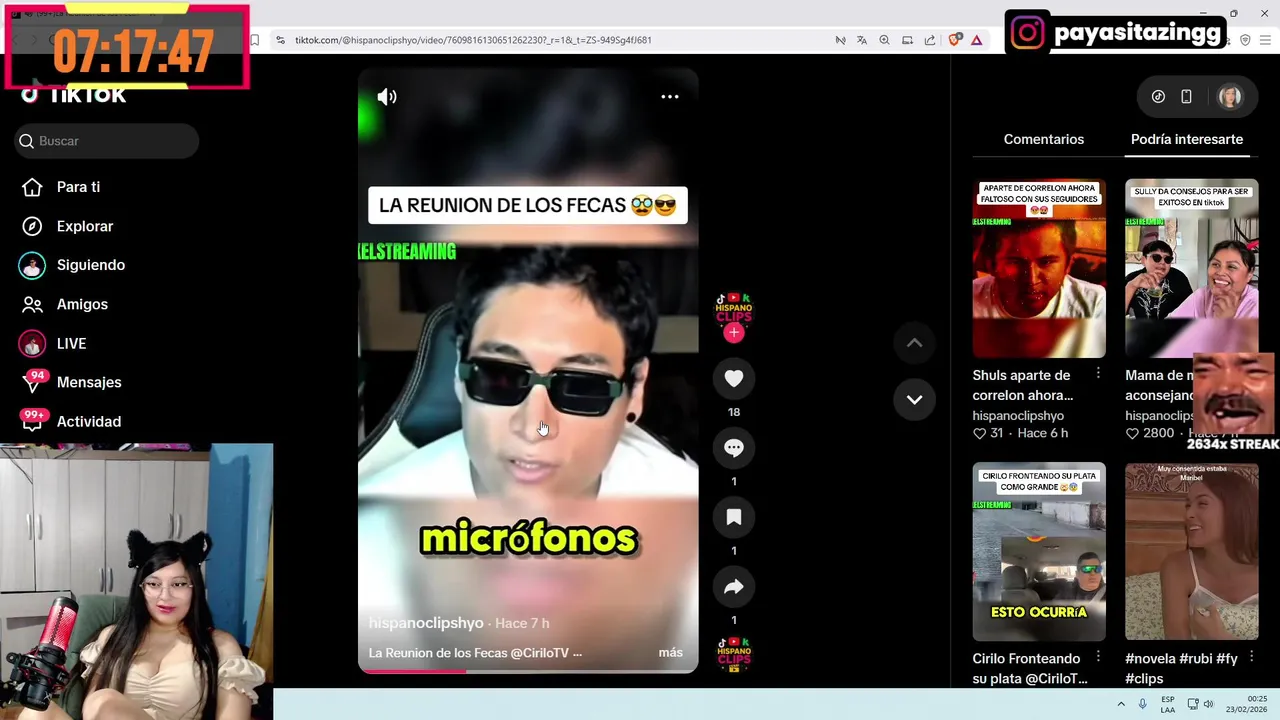Save the video with the bookmark icon
The height and width of the screenshot is (720, 1280).
(x=734, y=517)
